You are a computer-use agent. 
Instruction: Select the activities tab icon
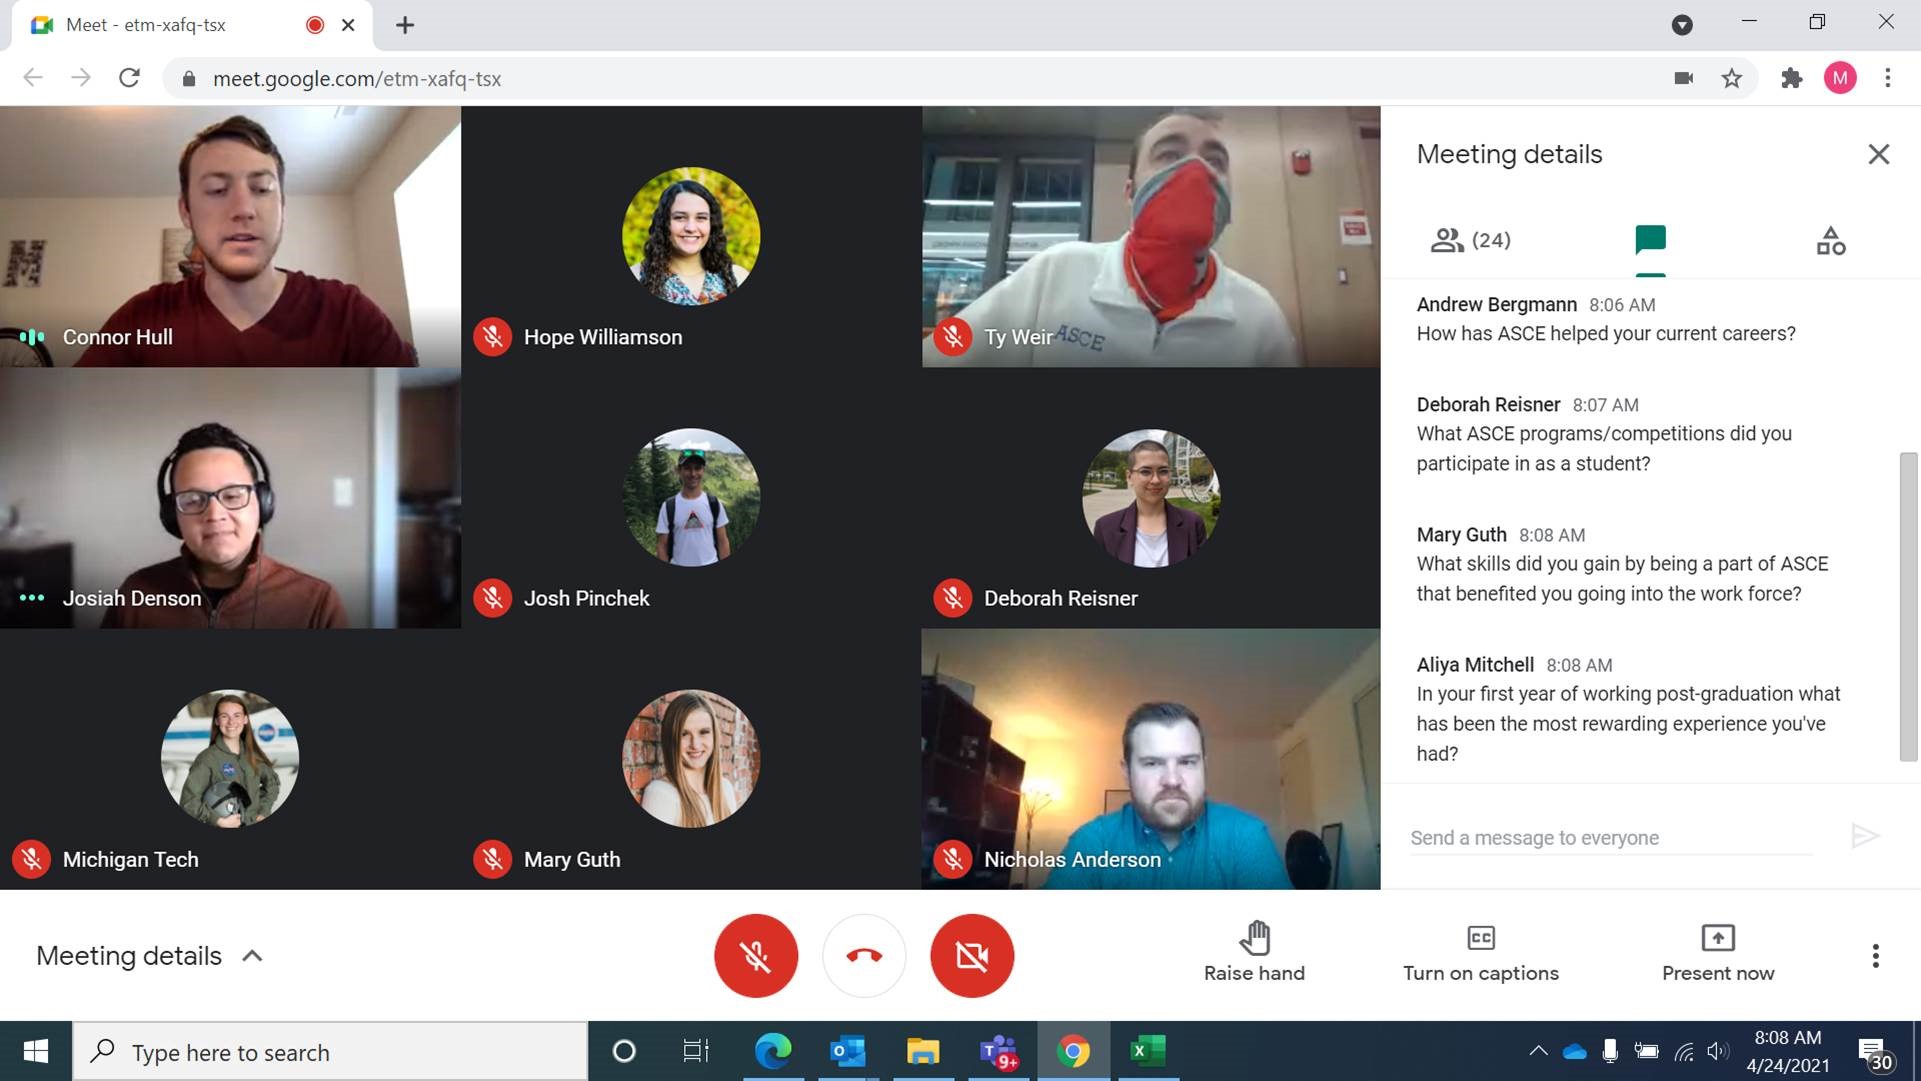[x=1831, y=239]
